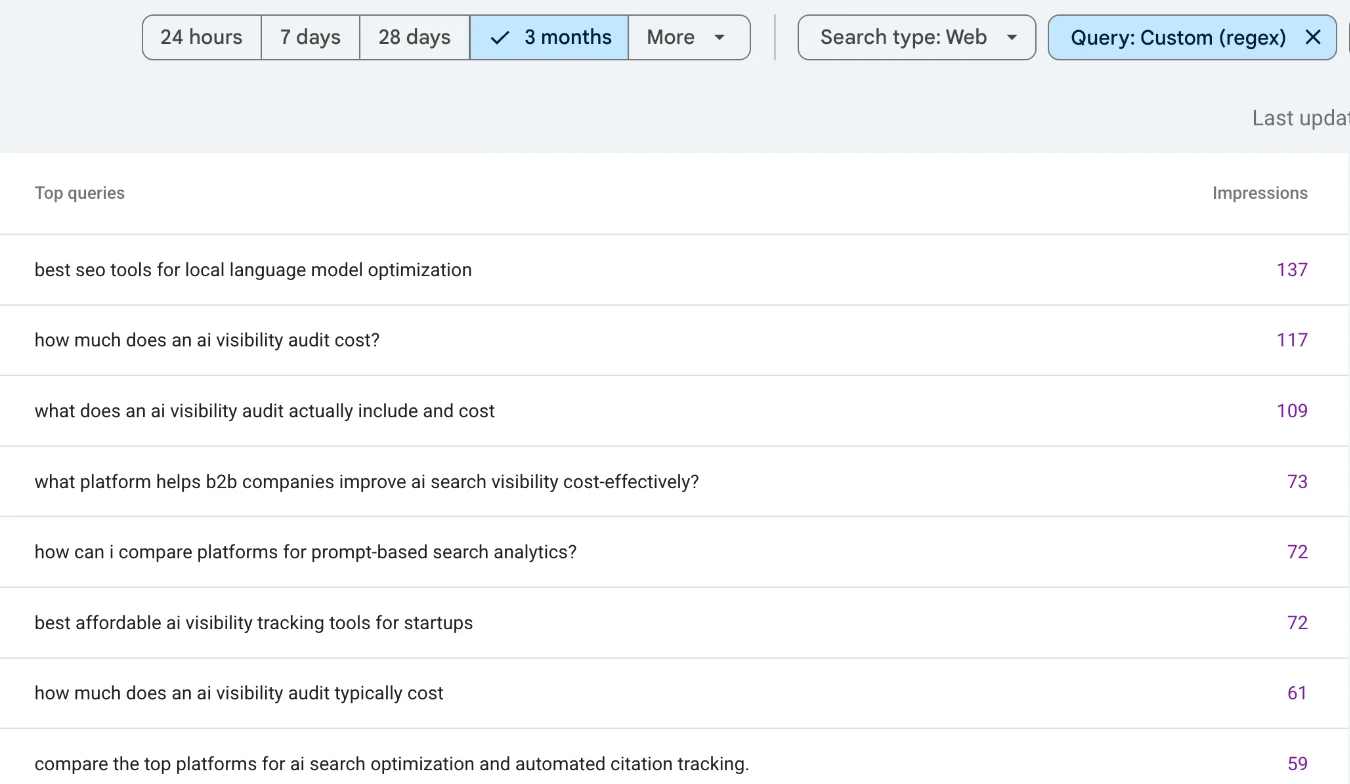Open query 'best seo tools for local language model optimization'
The width and height of the screenshot is (1350, 784).
[253, 270]
